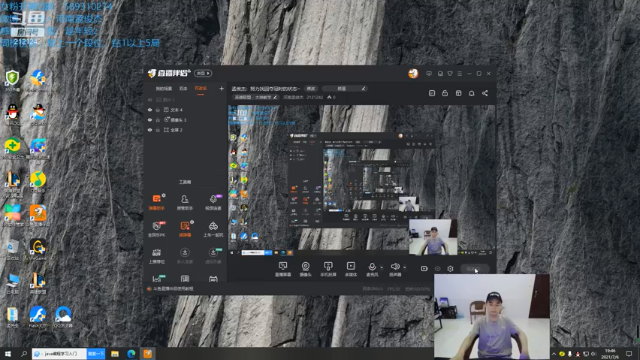Add a screen capture source from bottom toolbar
This screenshot has width=640, height=360.
click(x=283, y=269)
